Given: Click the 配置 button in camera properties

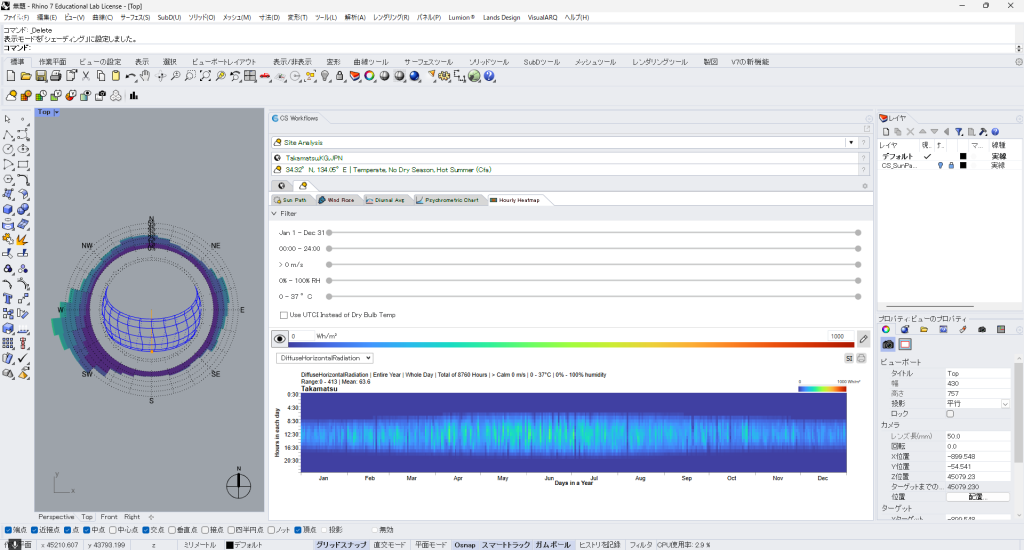Looking at the screenshot, I should pos(976,496).
